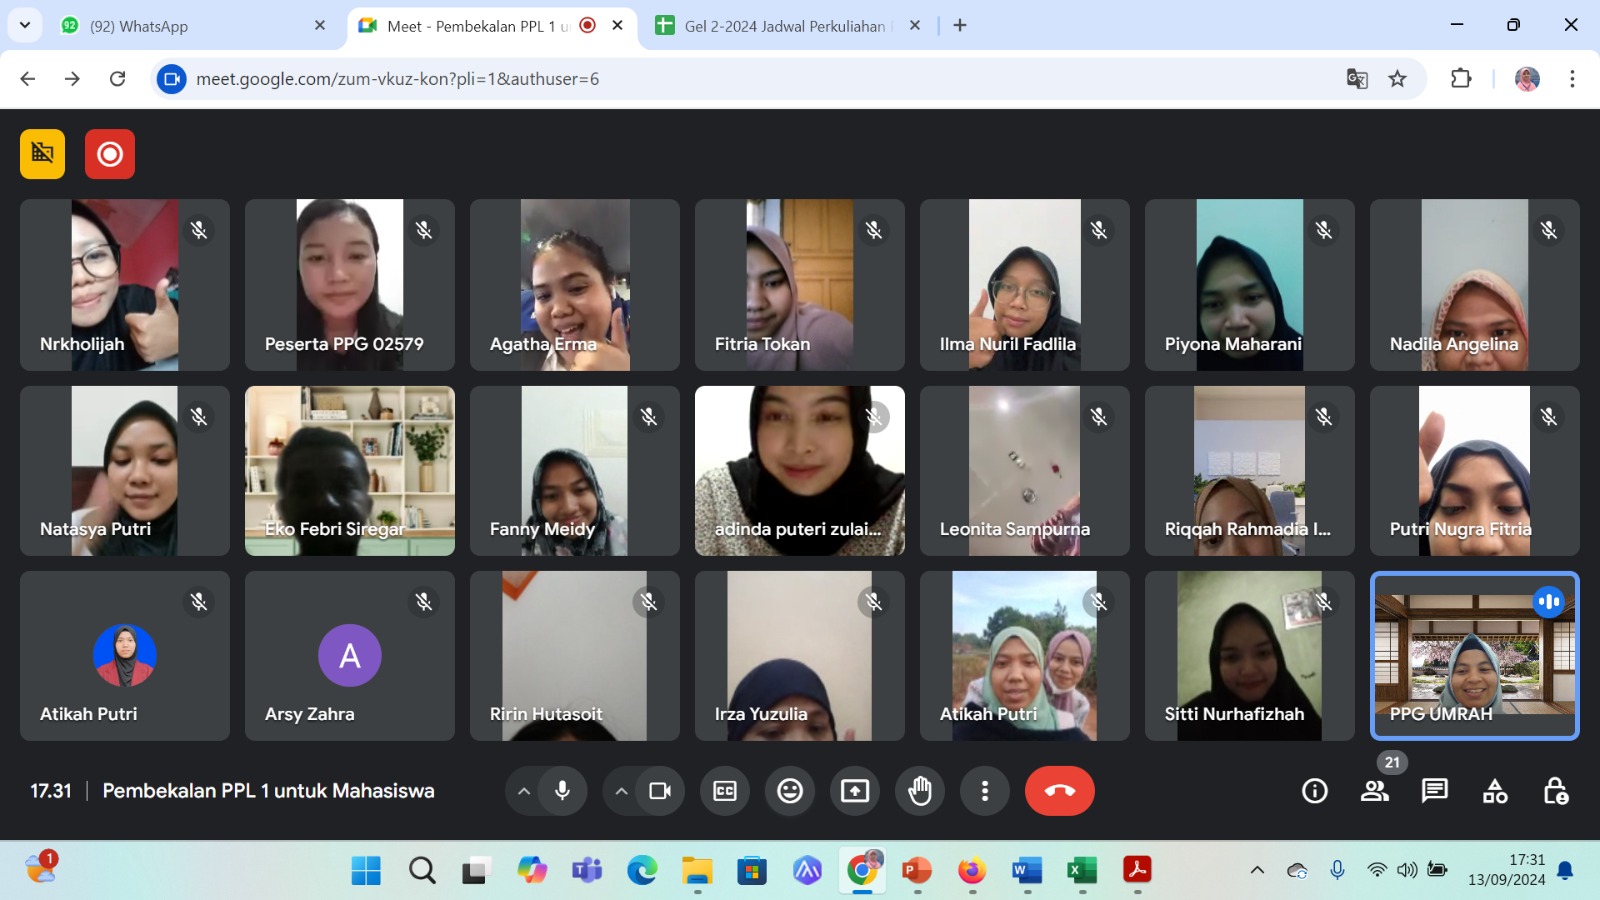
Task: Toggle the microphone on or off
Action: click(562, 791)
